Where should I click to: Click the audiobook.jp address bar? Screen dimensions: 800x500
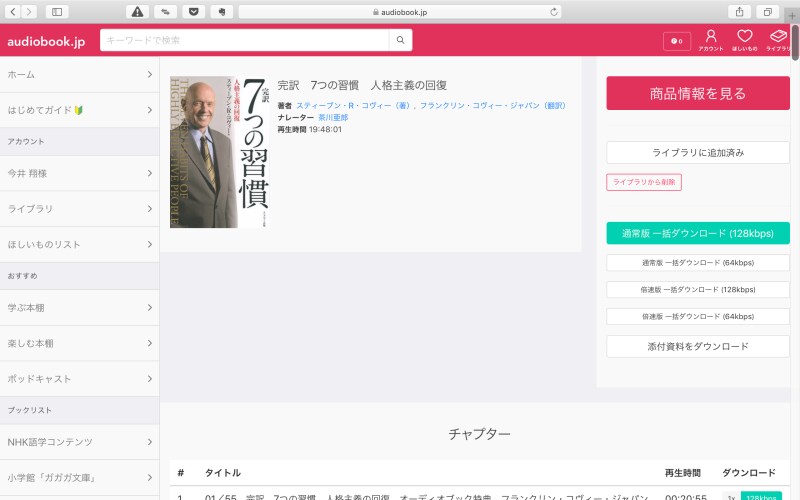[400, 12]
